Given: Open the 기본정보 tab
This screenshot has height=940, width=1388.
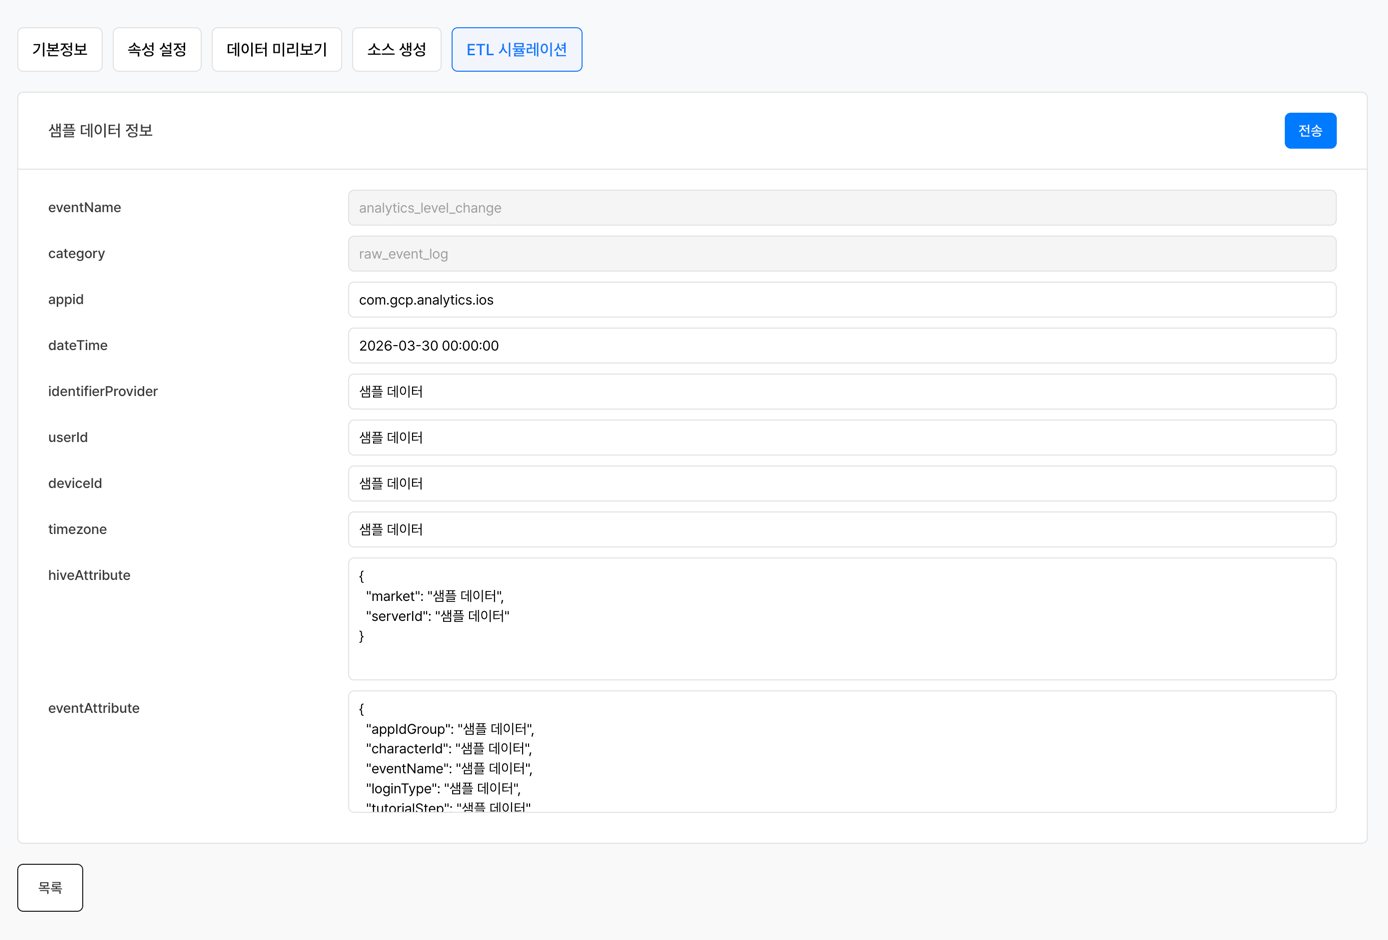Looking at the screenshot, I should tap(60, 50).
